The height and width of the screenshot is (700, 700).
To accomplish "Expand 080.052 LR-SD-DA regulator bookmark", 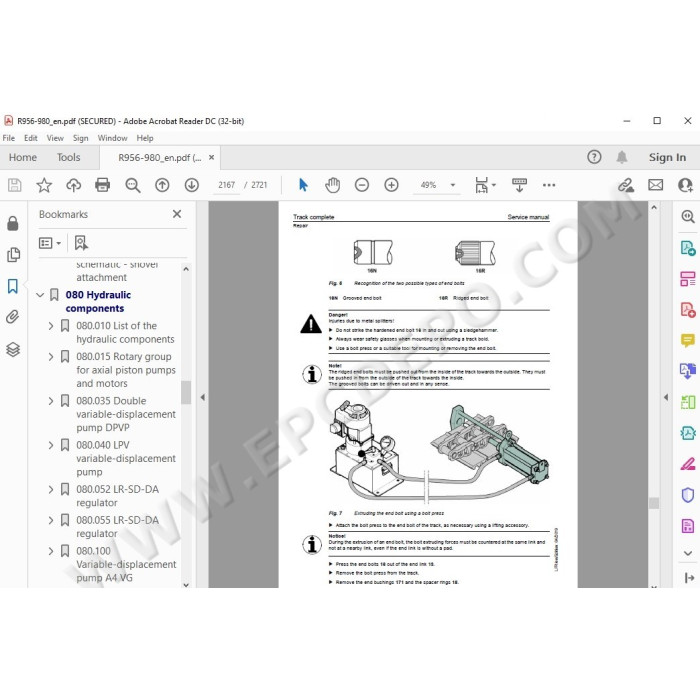I will point(50,489).
